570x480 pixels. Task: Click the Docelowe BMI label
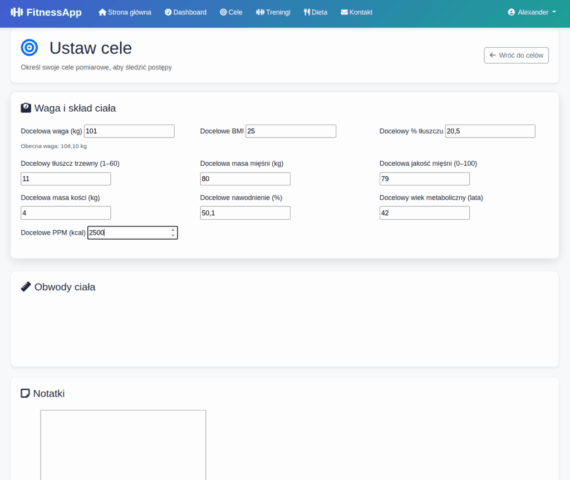pyautogui.click(x=222, y=131)
